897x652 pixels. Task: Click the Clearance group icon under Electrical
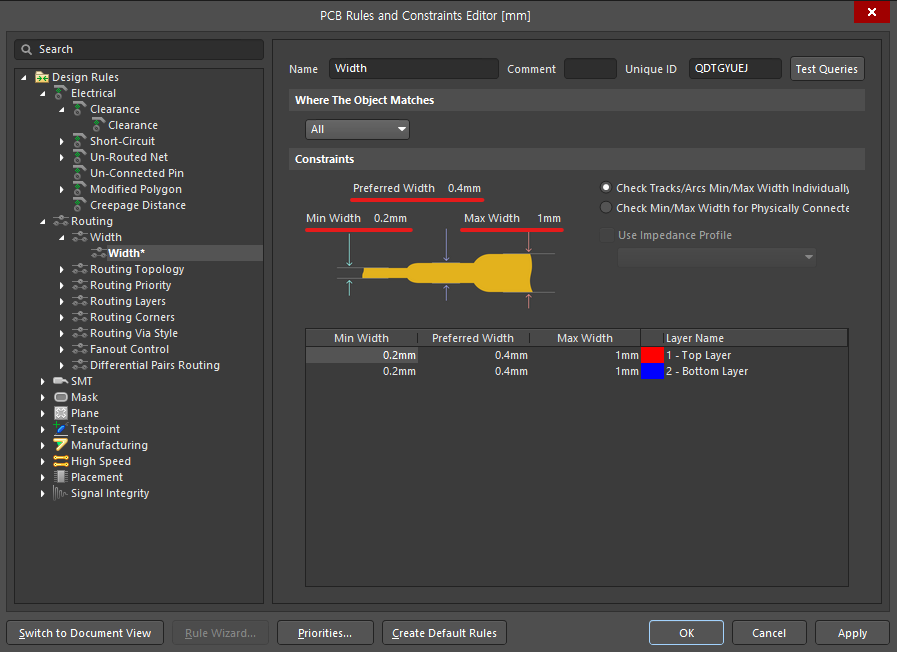click(x=80, y=109)
